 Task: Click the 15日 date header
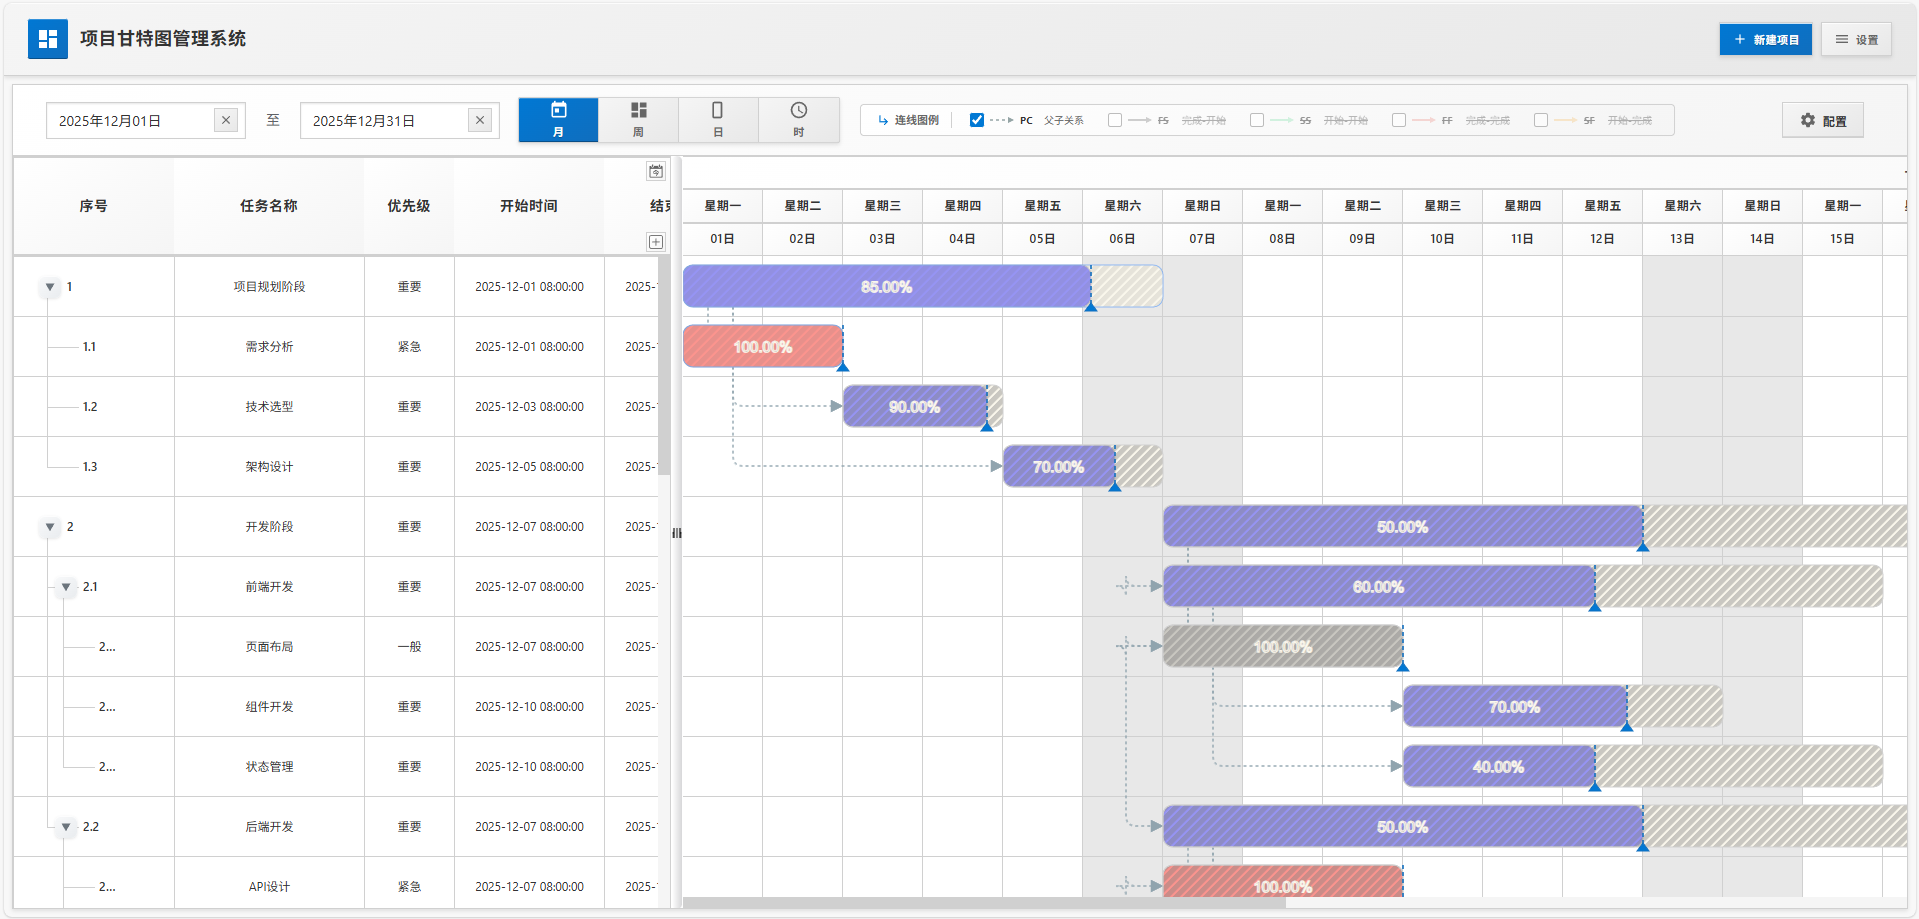(x=1842, y=239)
